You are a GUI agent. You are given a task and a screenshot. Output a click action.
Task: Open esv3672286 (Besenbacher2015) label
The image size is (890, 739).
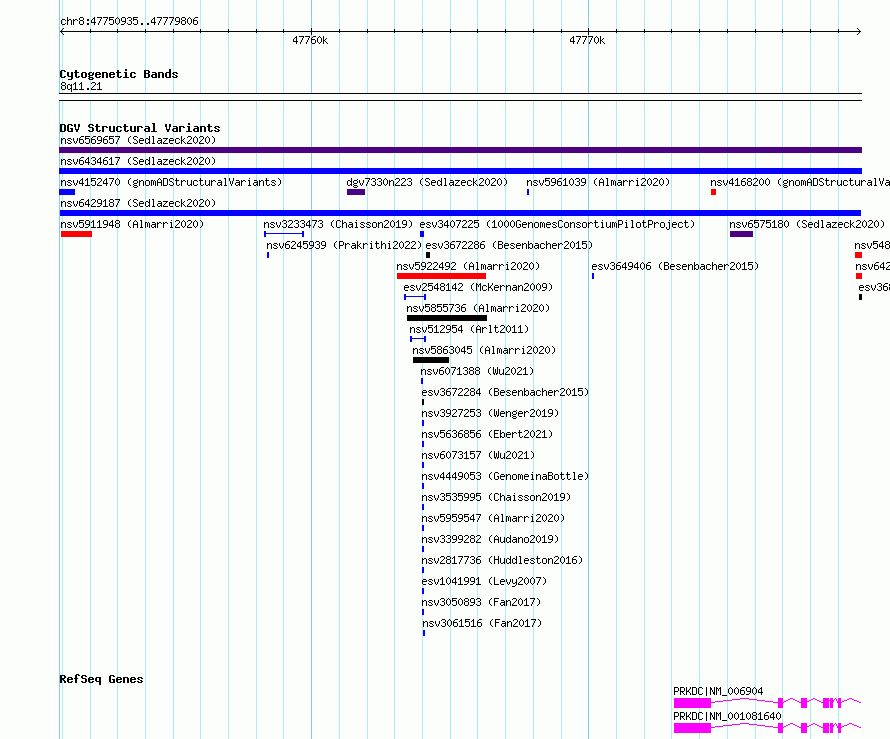(509, 245)
